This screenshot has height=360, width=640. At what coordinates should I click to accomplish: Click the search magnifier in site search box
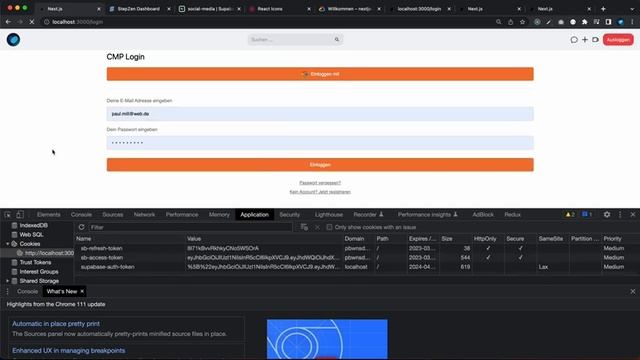pyautogui.click(x=337, y=40)
